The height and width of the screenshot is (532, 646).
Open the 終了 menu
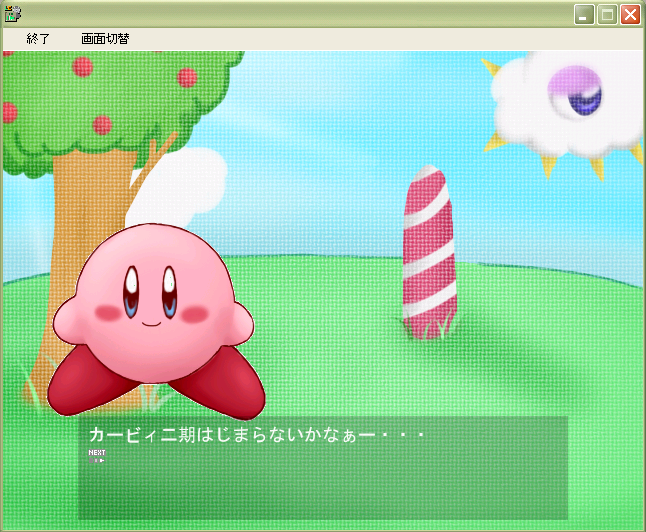tap(38, 39)
